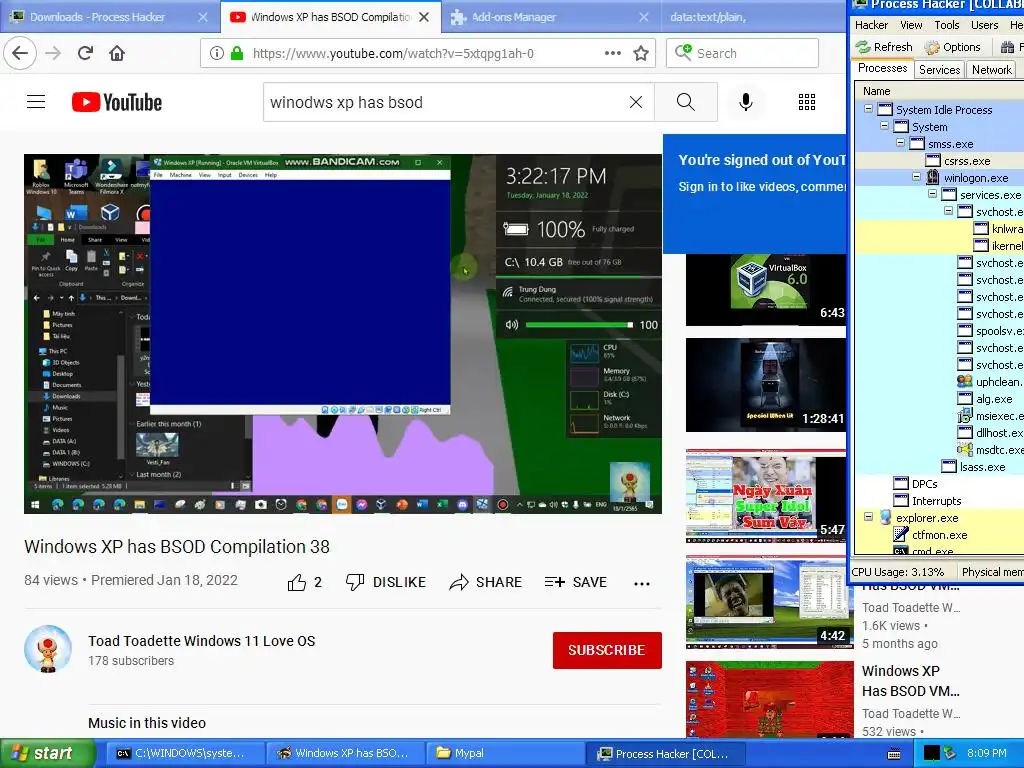The width and height of the screenshot is (1024, 768).
Task: Collapse first svchost.exe tree node
Action: (948, 211)
